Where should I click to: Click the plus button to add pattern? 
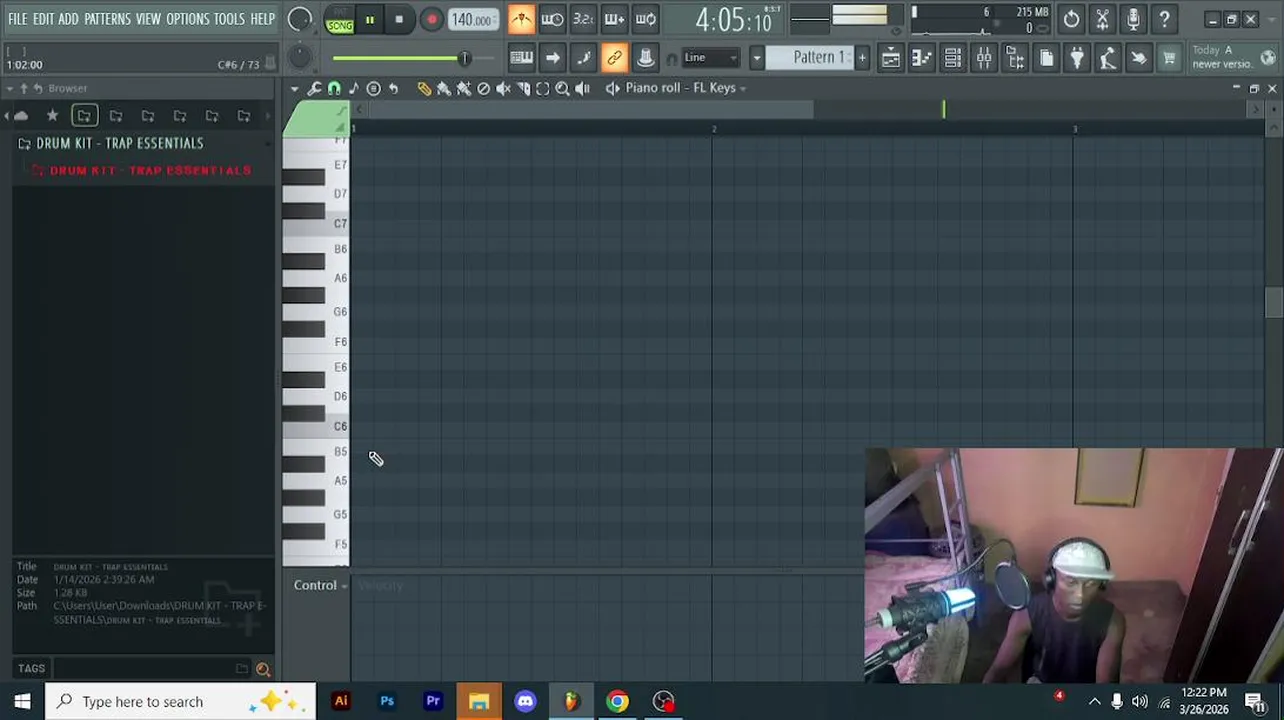pyautogui.click(x=862, y=58)
